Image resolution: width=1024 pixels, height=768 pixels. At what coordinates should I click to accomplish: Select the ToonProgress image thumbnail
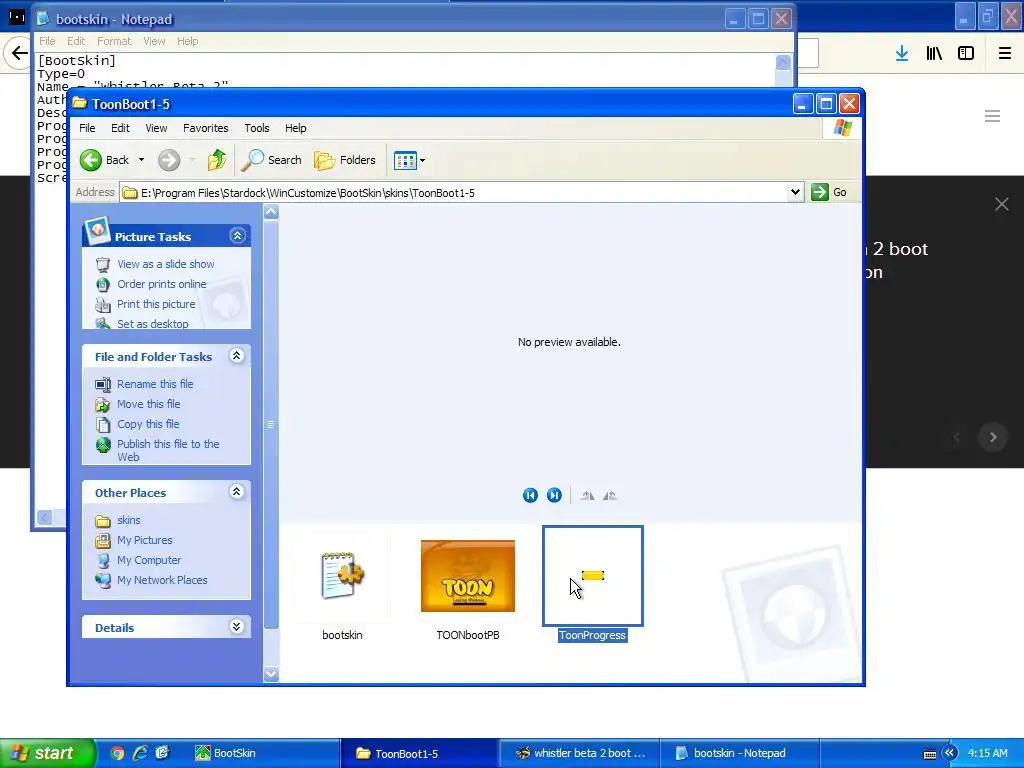(593, 576)
